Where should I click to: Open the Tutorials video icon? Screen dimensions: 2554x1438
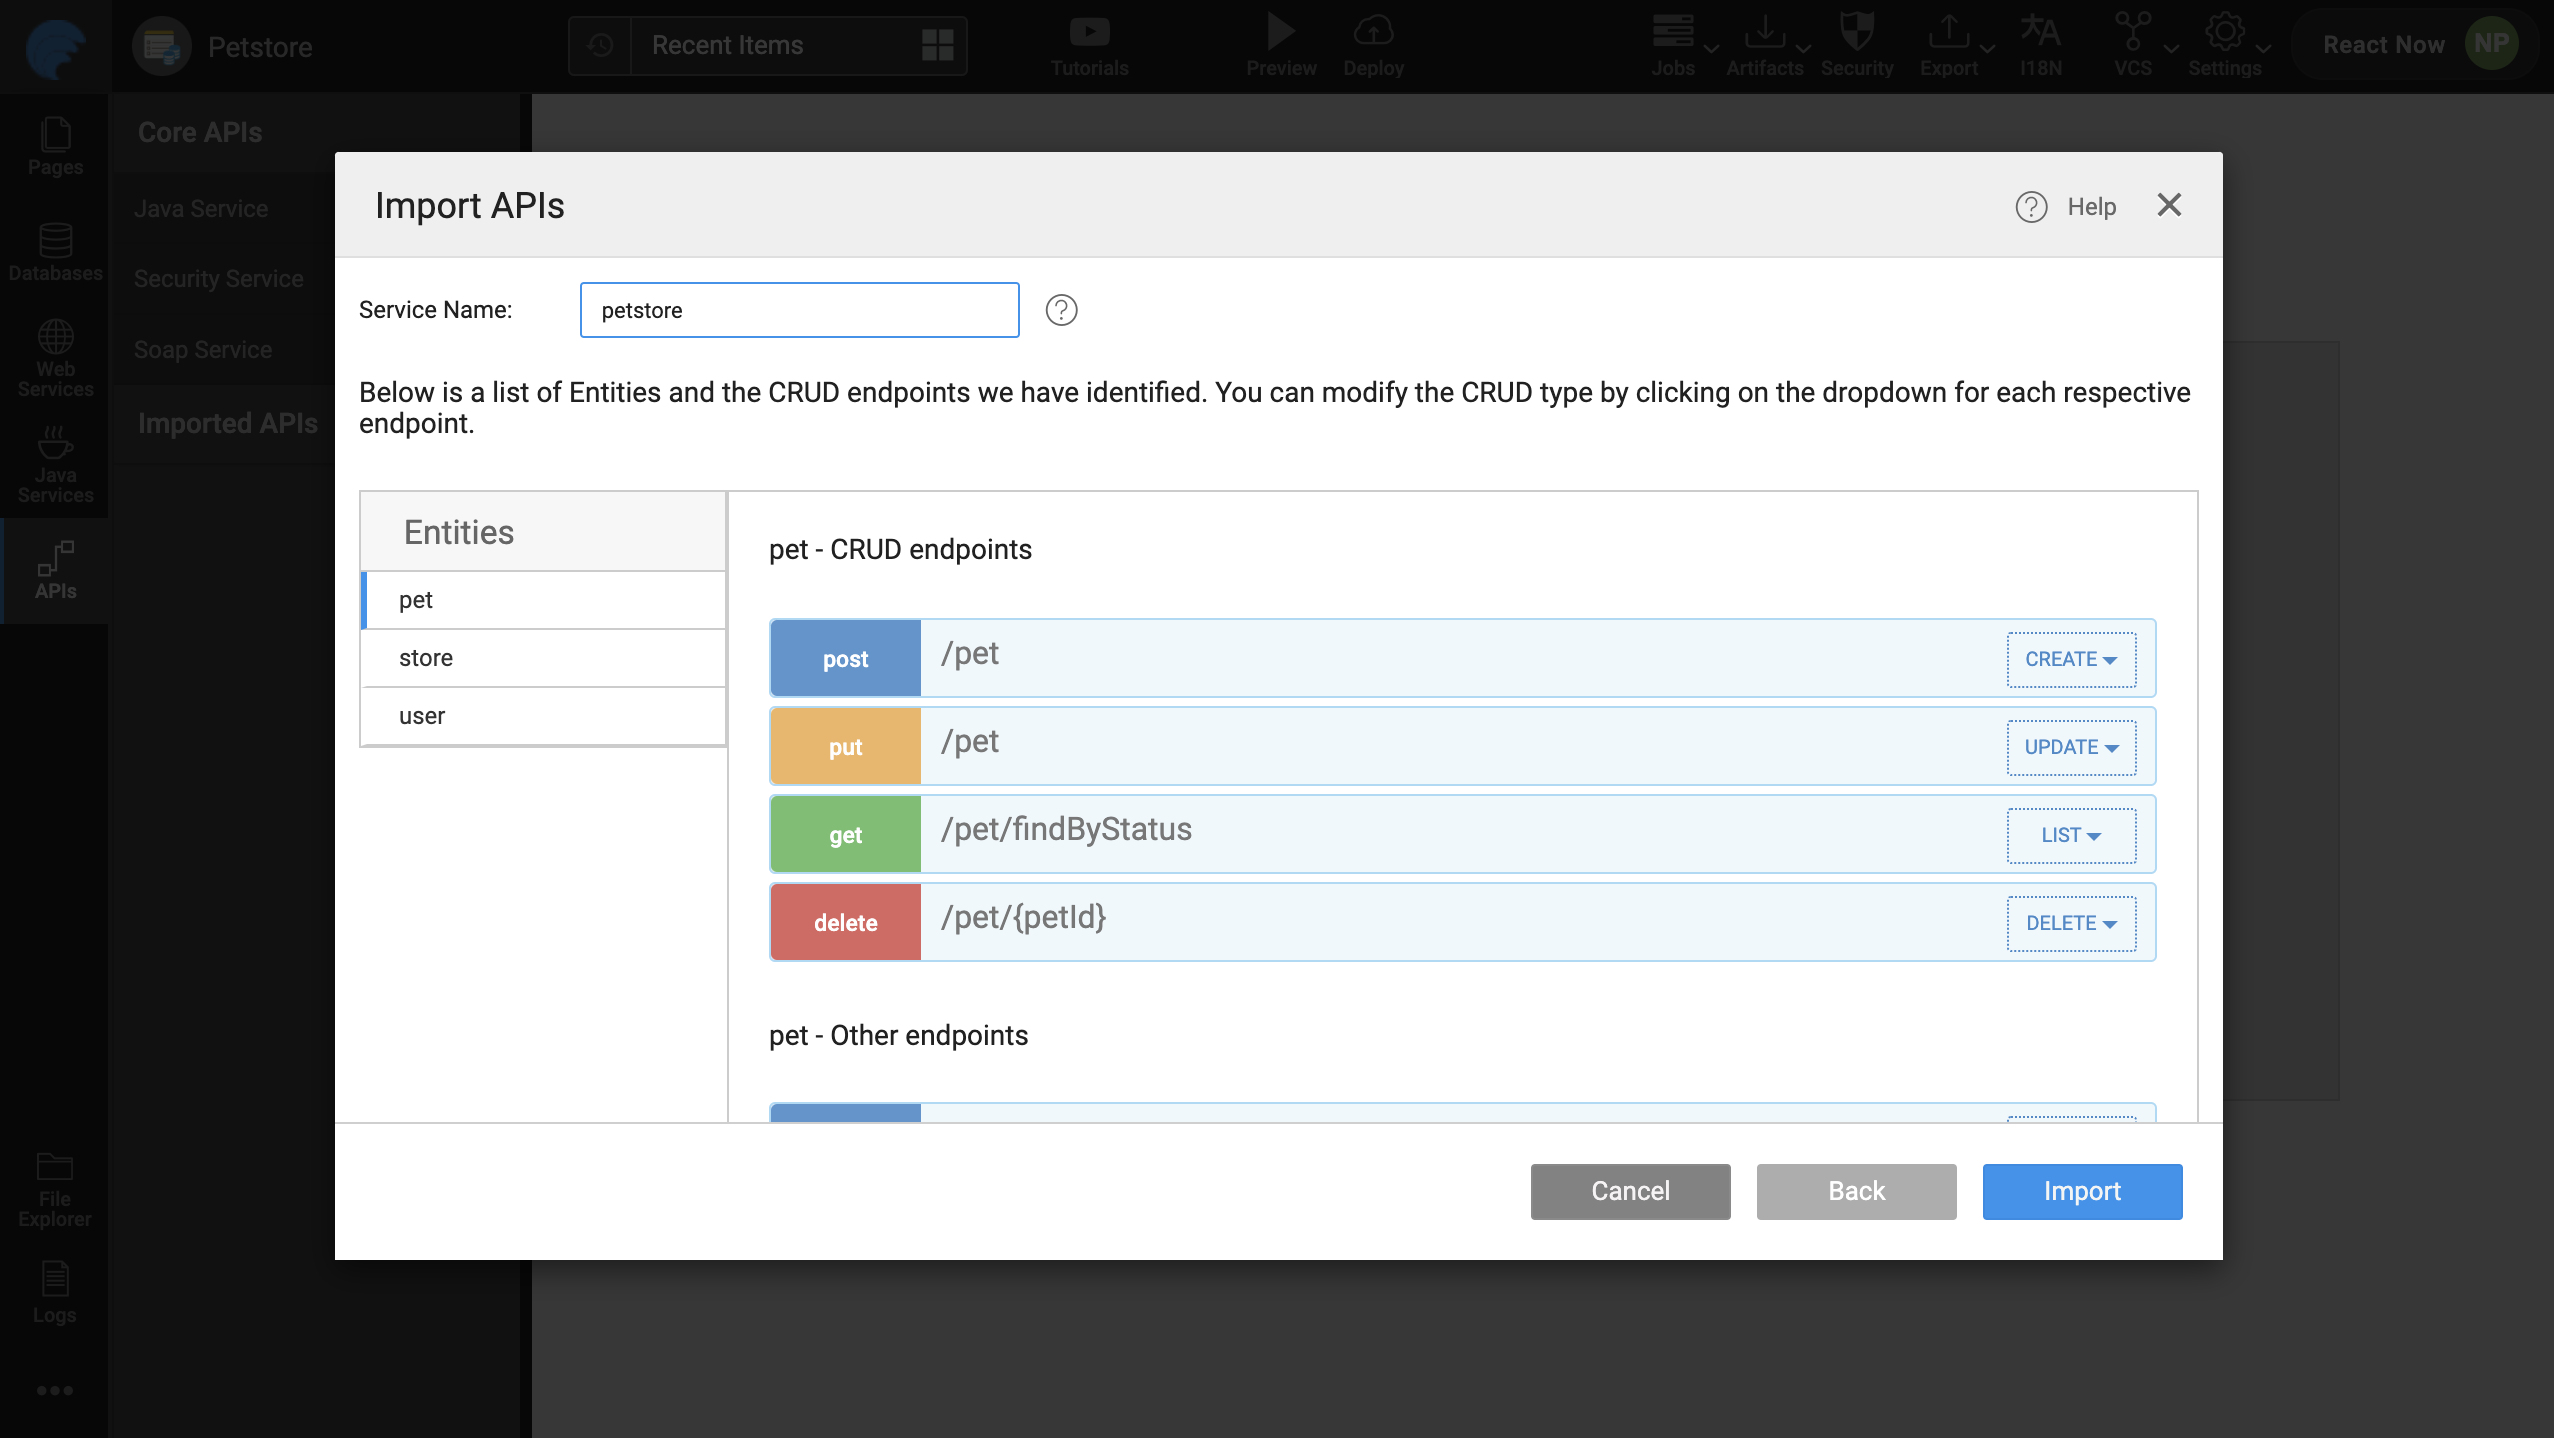pyautogui.click(x=1089, y=32)
